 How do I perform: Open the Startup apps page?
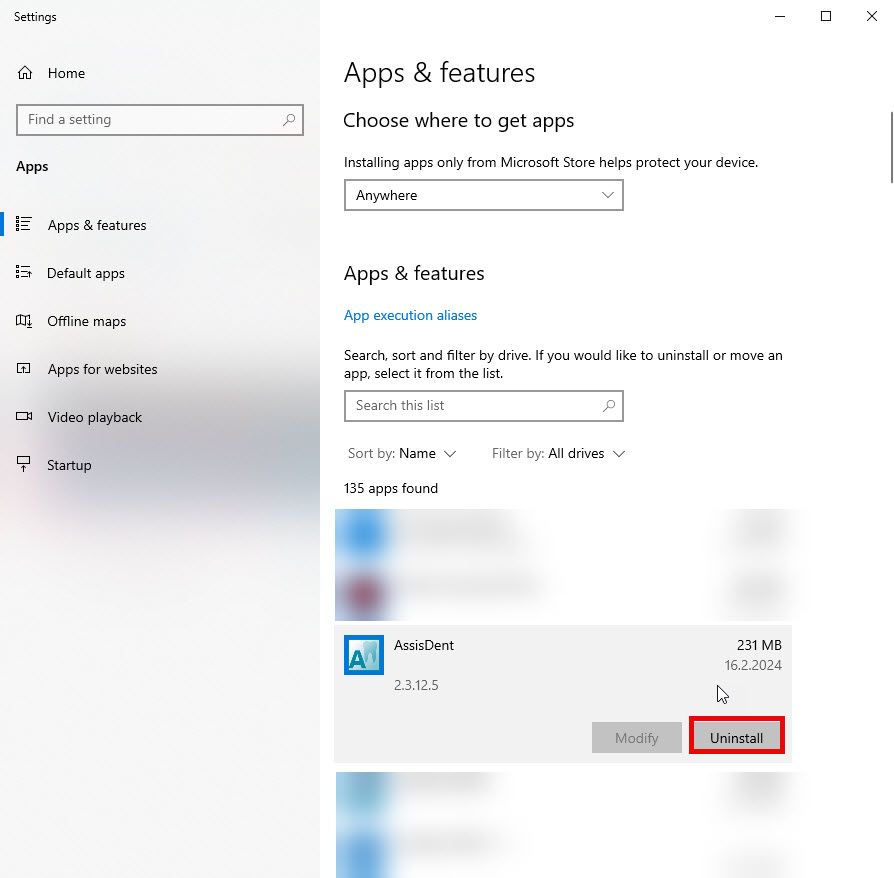click(x=69, y=465)
